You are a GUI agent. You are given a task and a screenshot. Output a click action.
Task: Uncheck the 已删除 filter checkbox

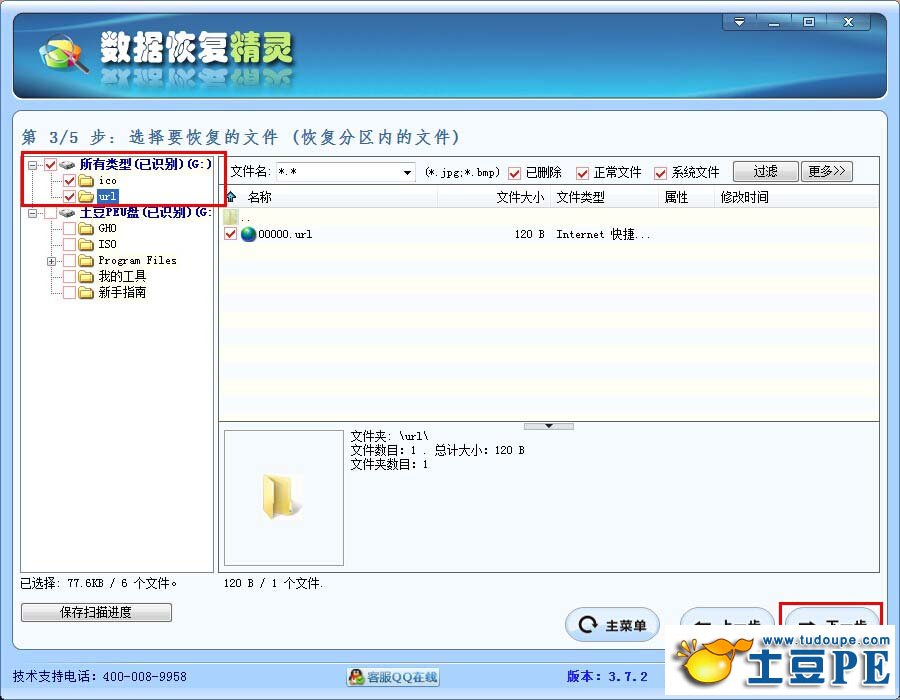[x=515, y=173]
